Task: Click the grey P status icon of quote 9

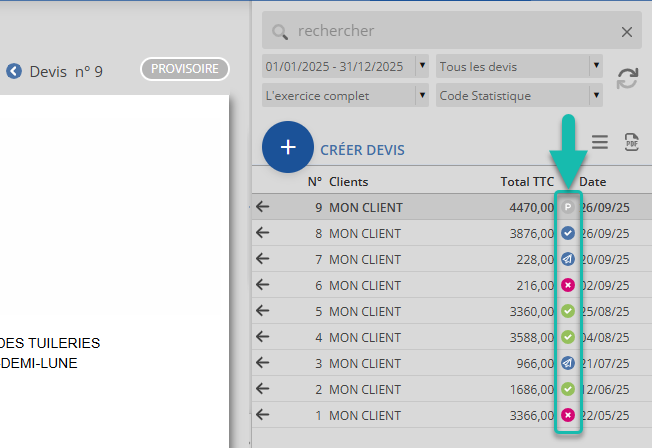Action: point(568,208)
